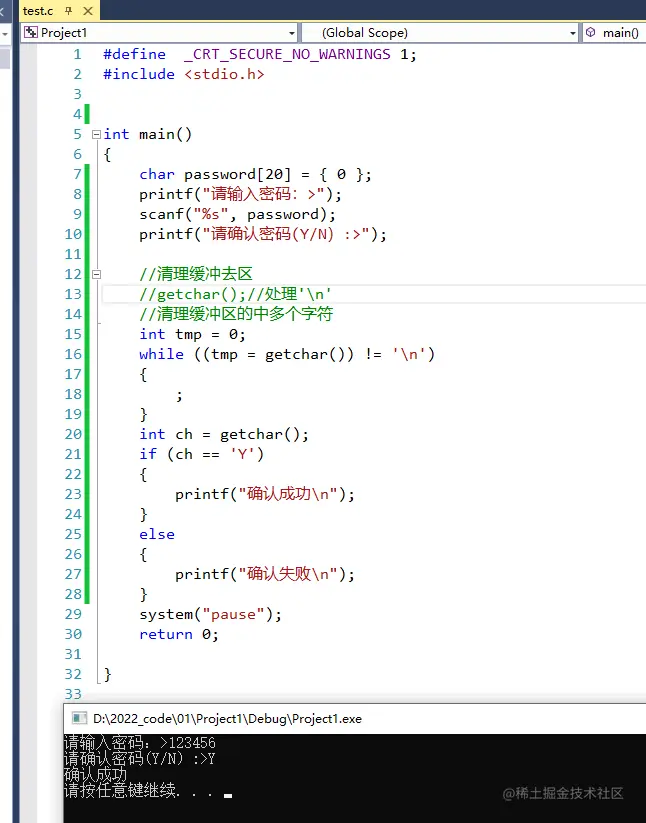Click the while getchar loop line
This screenshot has width=646, height=823.
coord(287,354)
